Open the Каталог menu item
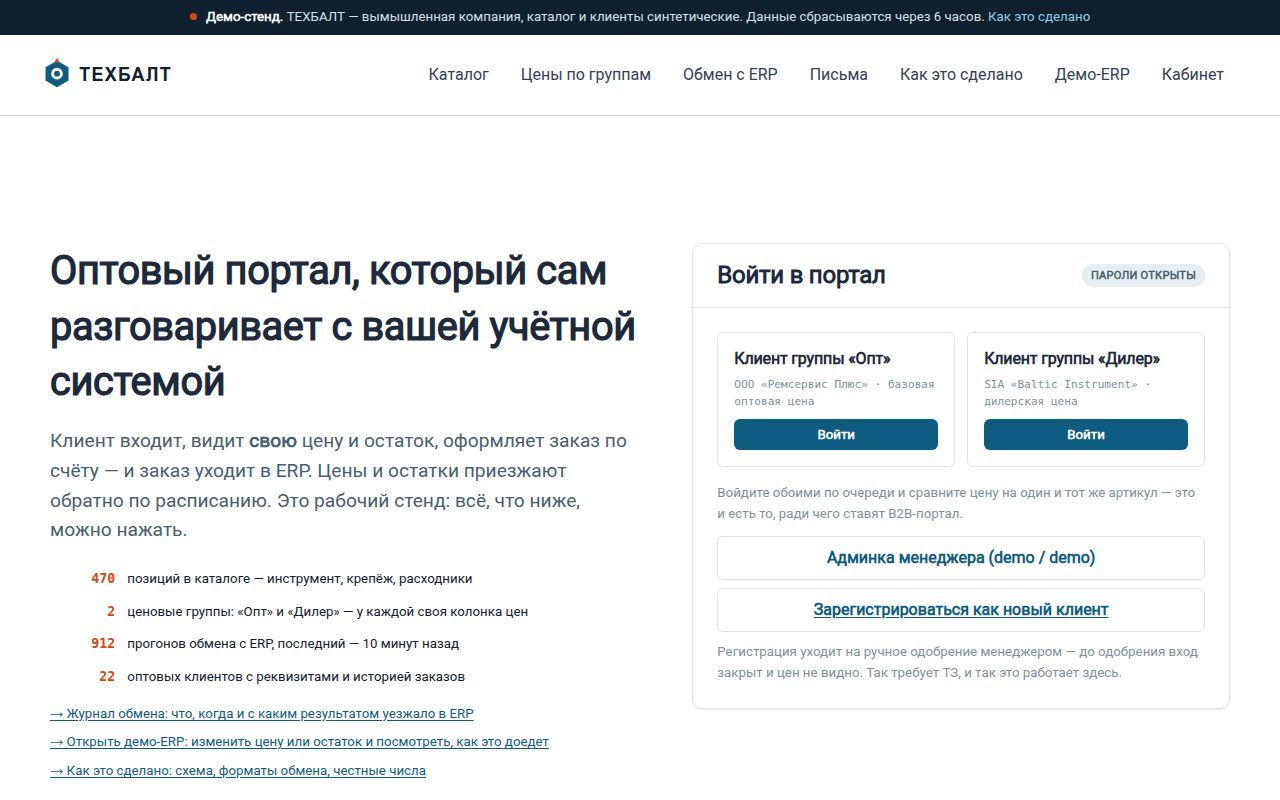 point(458,74)
